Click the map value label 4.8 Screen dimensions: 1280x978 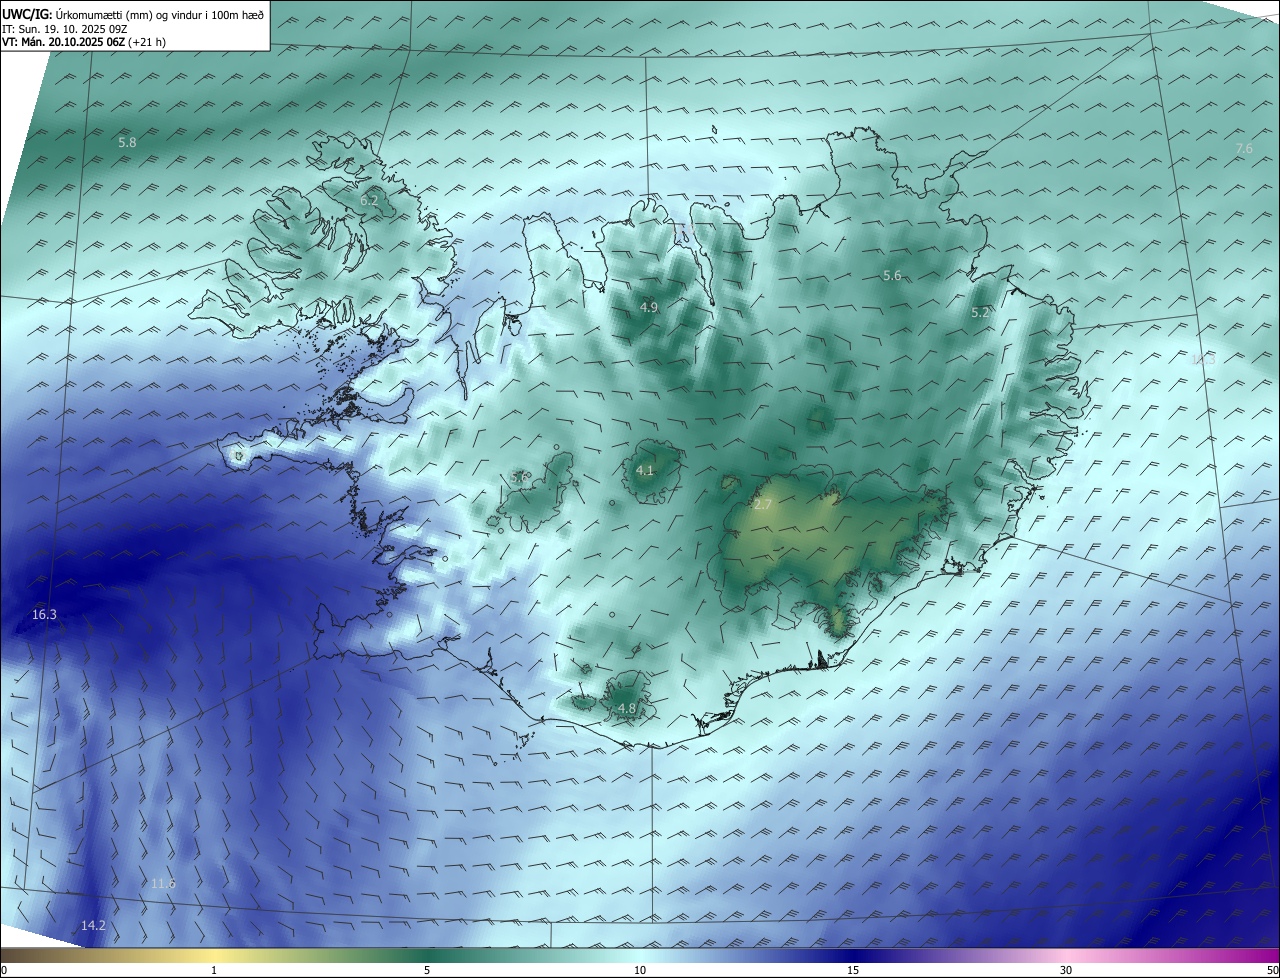(626, 708)
